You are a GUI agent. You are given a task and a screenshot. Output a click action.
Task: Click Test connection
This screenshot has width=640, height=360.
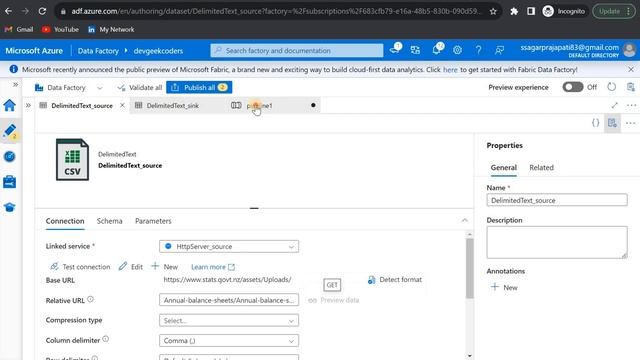tap(80, 267)
